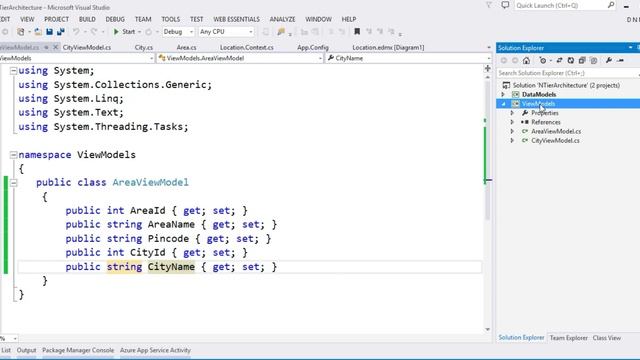Click the split editor plus icon
Image resolution: width=640 pixels, height=360 pixels.
tap(487, 68)
